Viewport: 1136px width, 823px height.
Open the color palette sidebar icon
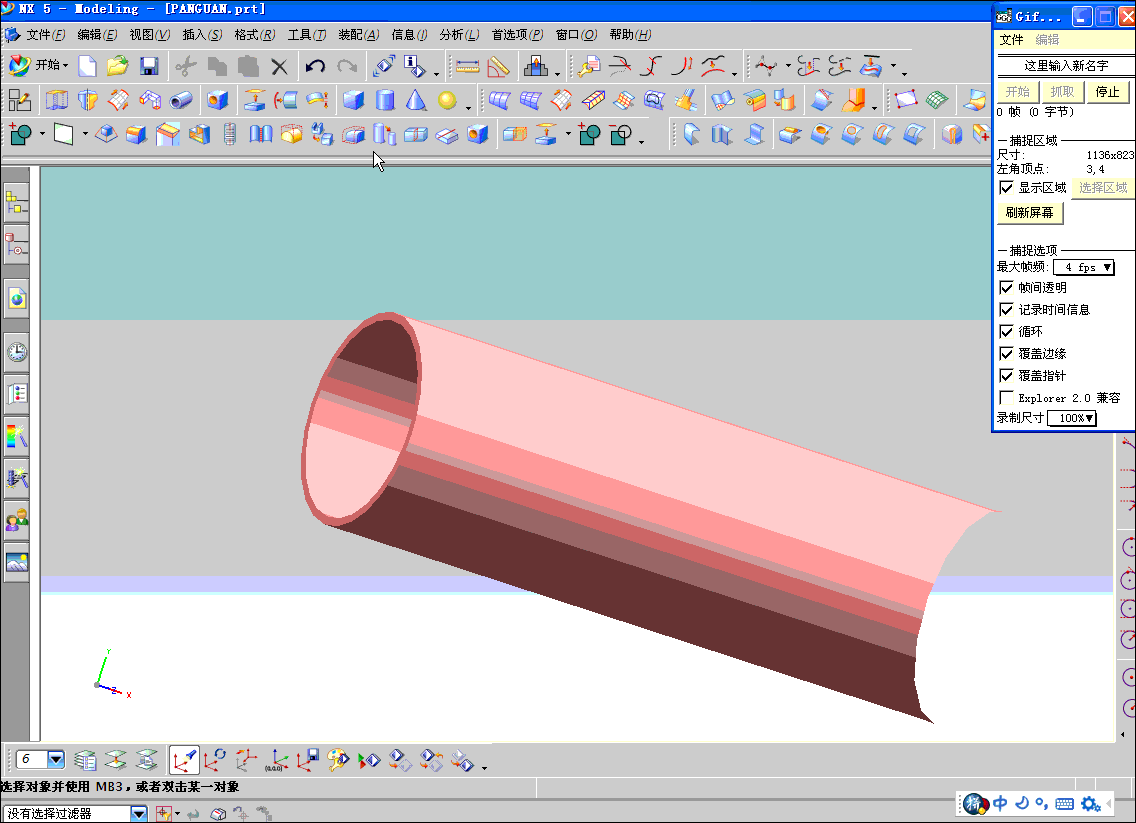[x=16, y=436]
